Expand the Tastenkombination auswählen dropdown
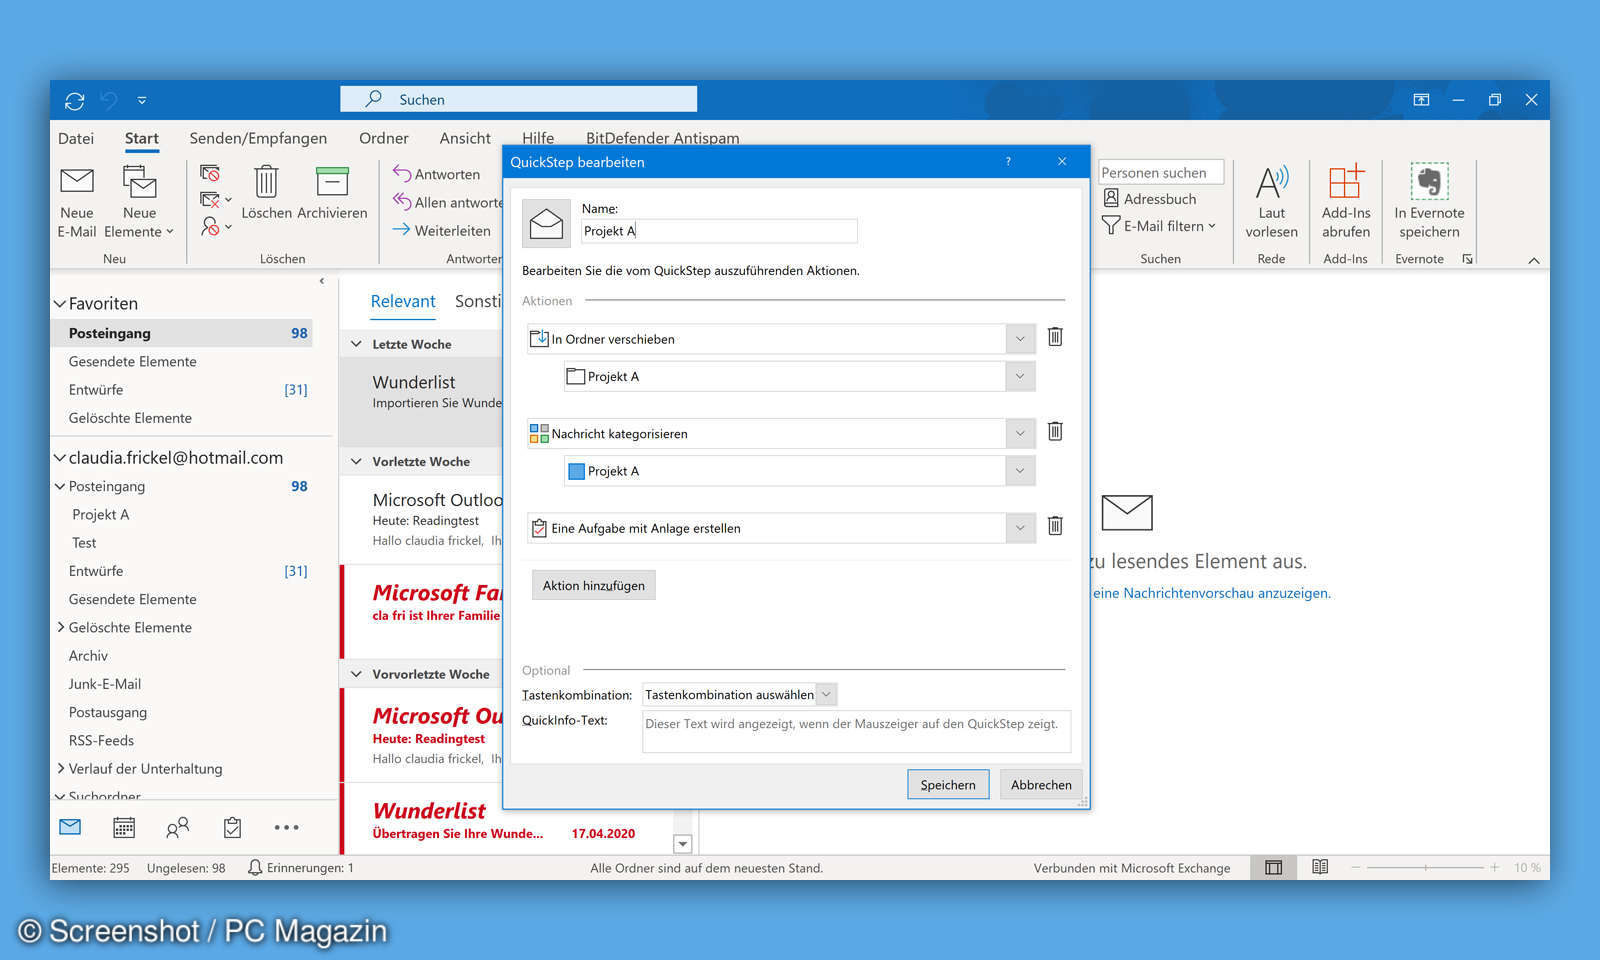The height and width of the screenshot is (960, 1600). 826,695
